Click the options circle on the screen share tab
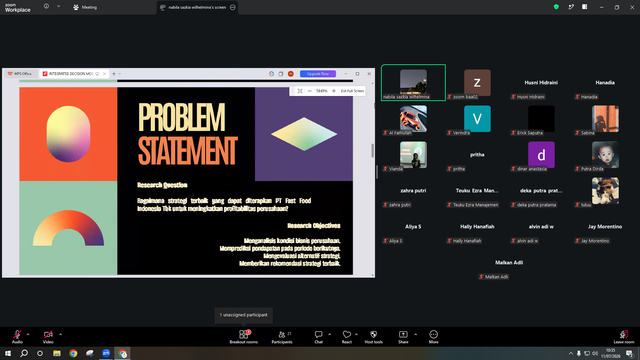 pos(233,7)
